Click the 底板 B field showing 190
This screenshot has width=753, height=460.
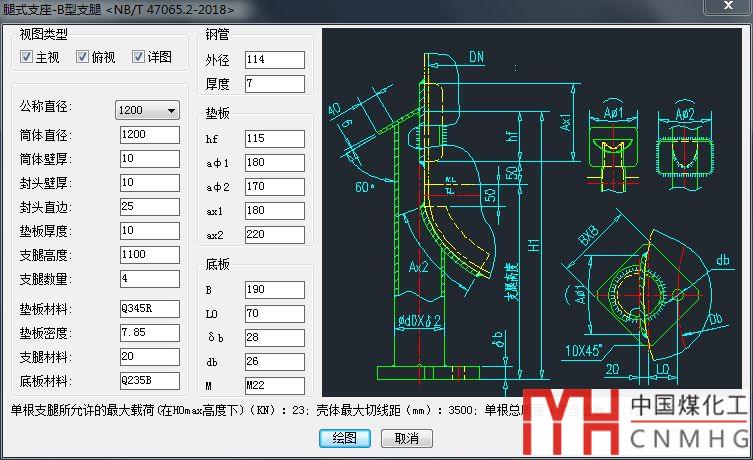click(x=275, y=290)
